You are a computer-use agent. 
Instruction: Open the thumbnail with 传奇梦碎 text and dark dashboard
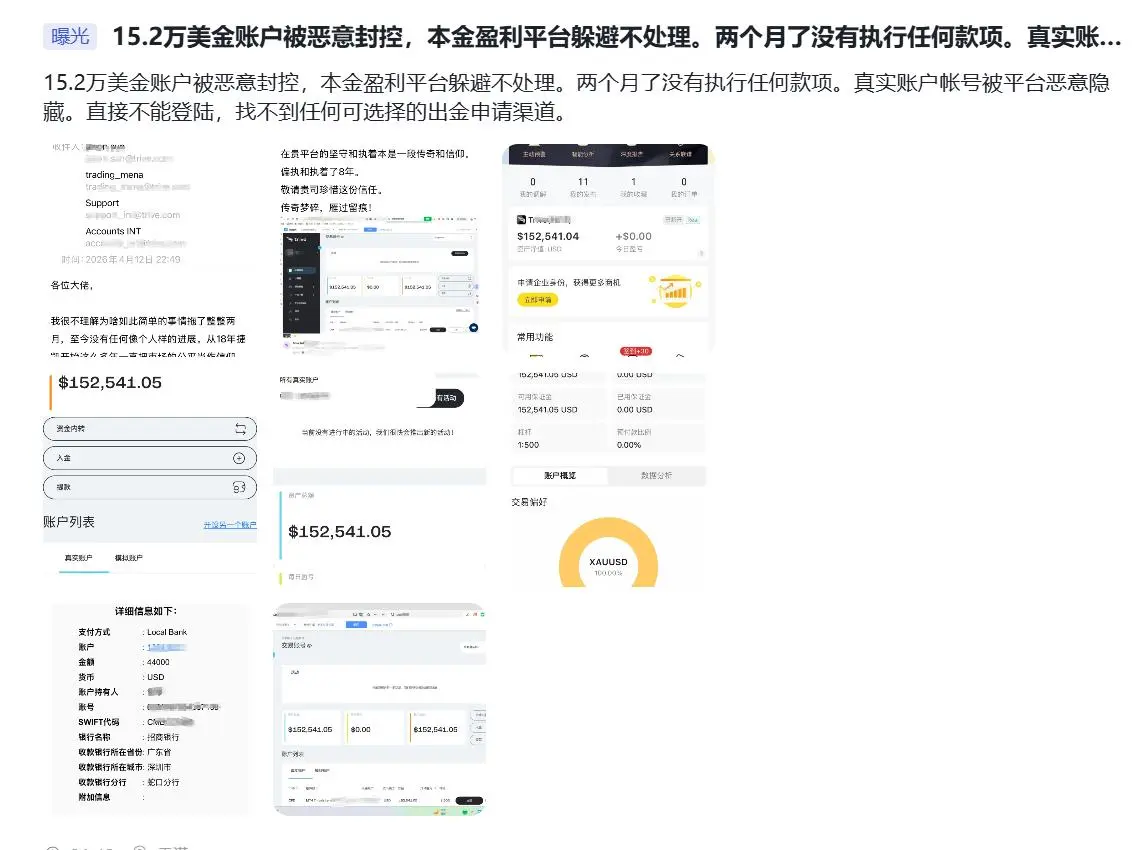tap(379, 249)
